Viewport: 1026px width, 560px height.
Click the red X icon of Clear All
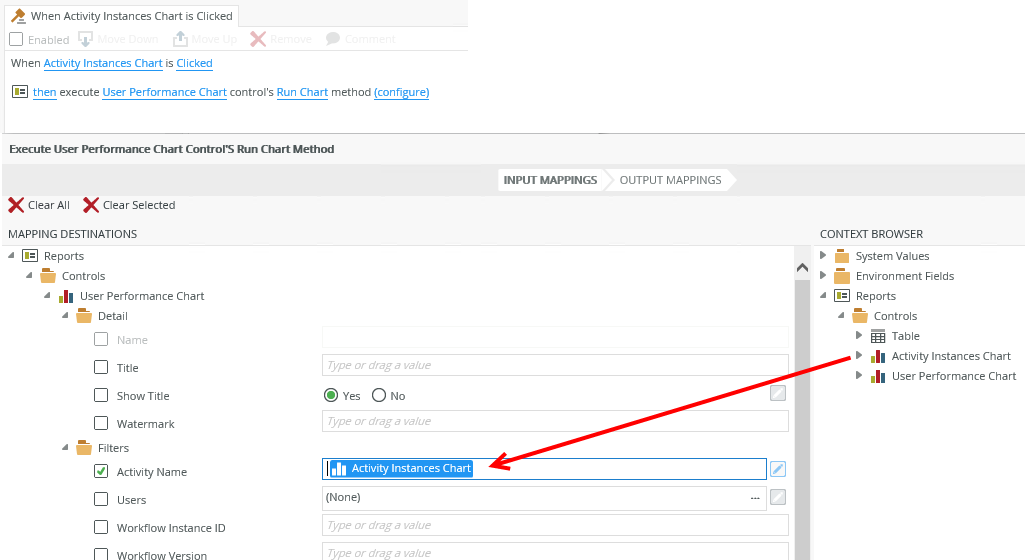pos(16,205)
